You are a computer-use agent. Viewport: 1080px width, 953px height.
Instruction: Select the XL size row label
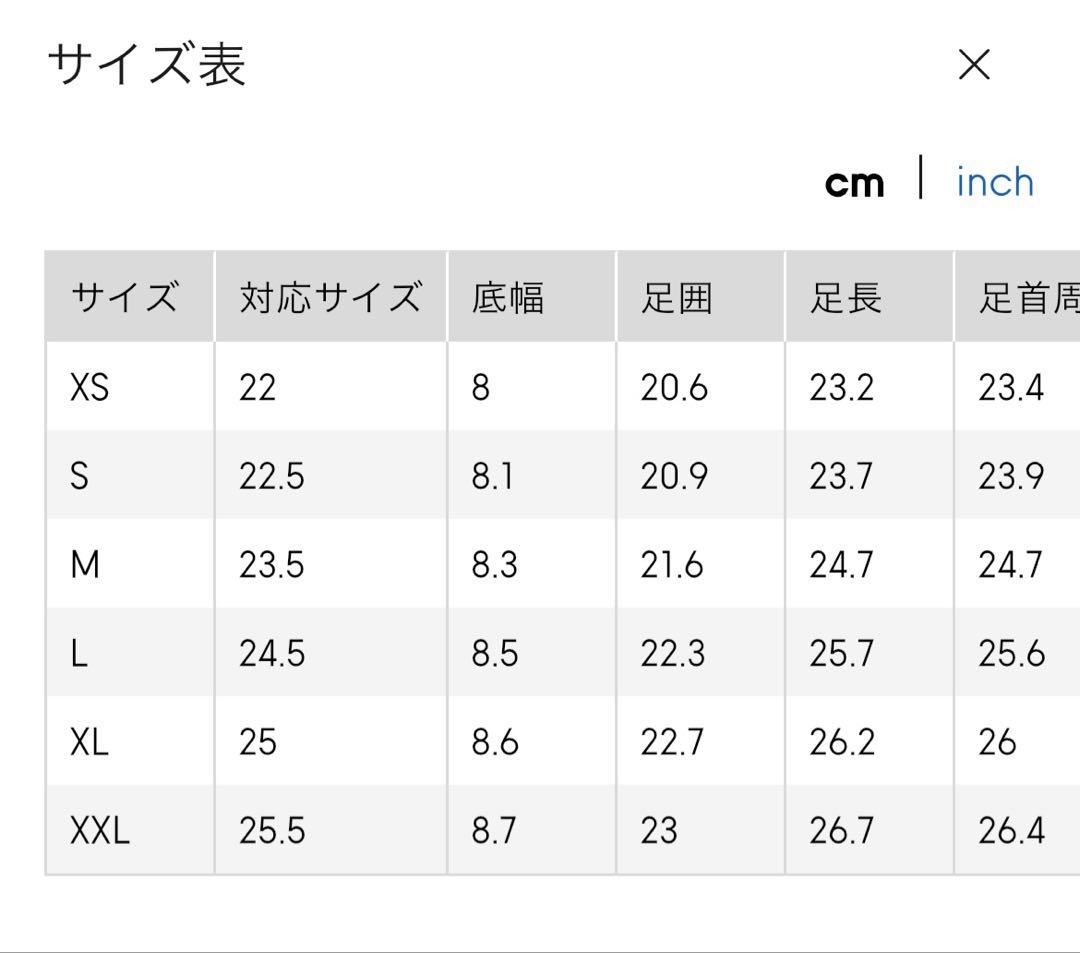coord(89,742)
